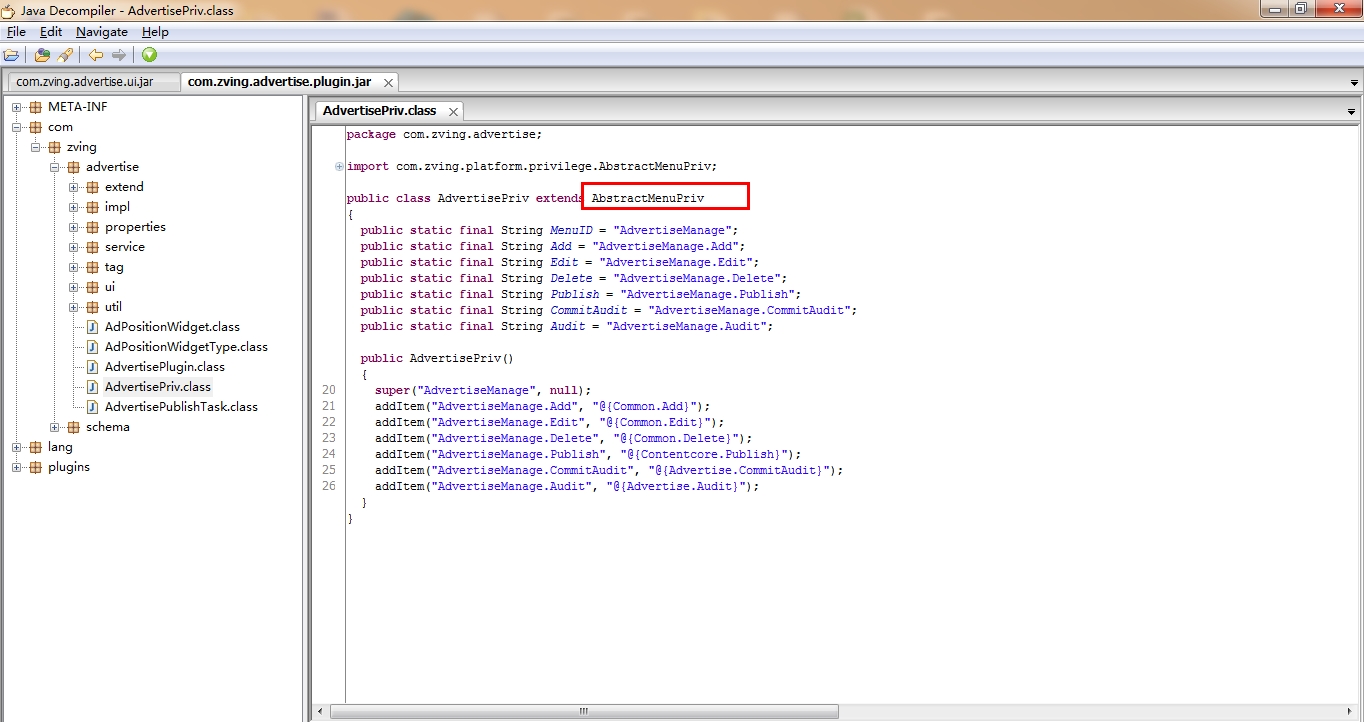Expand the plugins folder node
Viewport: 1364px width, 722px height.
[x=17, y=467]
